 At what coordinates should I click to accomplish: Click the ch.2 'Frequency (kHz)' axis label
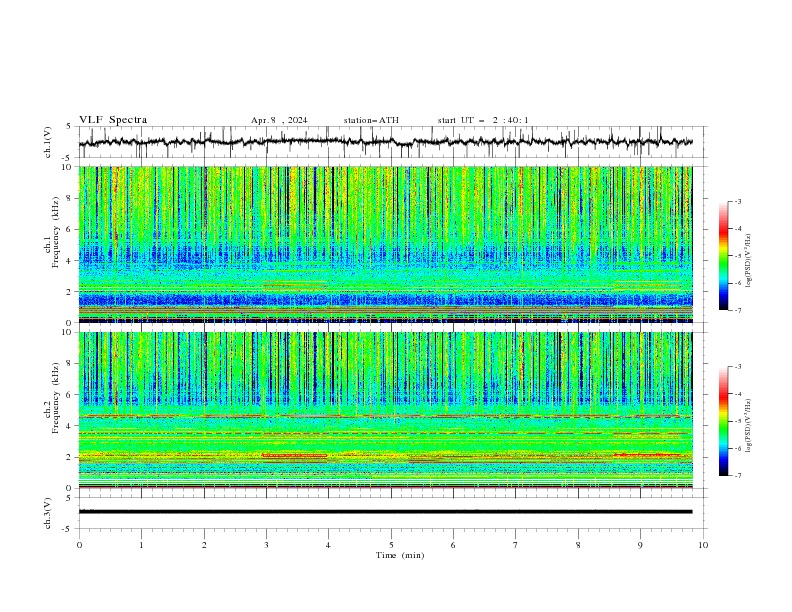point(56,398)
